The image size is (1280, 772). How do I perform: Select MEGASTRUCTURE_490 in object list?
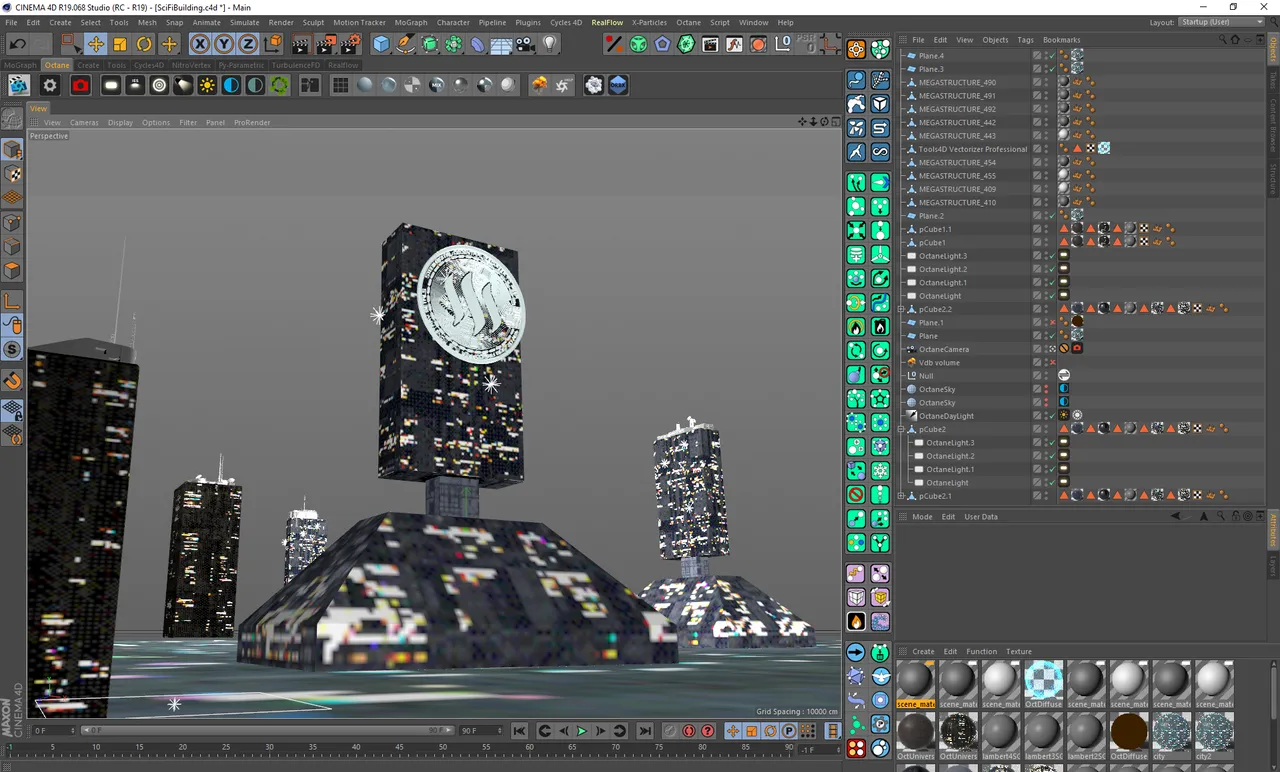pyautogui.click(x=957, y=82)
